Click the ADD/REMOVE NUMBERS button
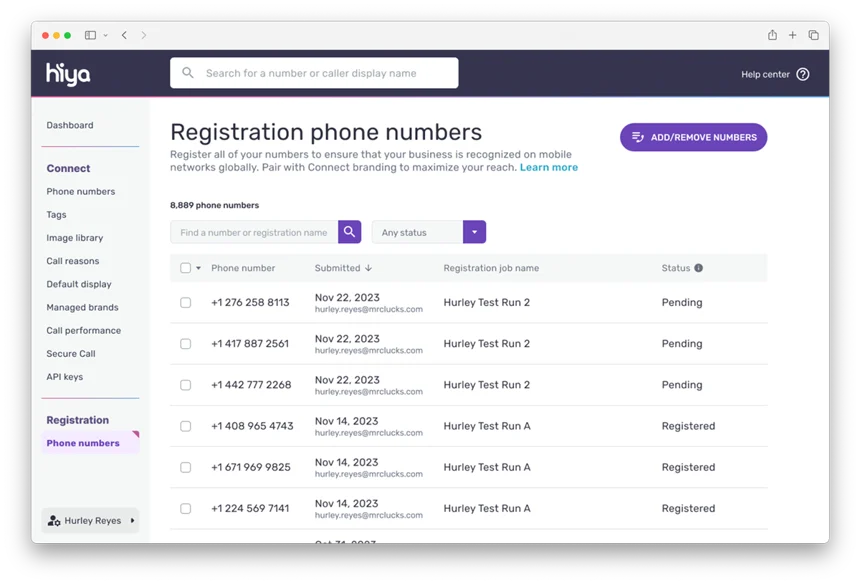This screenshot has width=860, height=584. 693,136
